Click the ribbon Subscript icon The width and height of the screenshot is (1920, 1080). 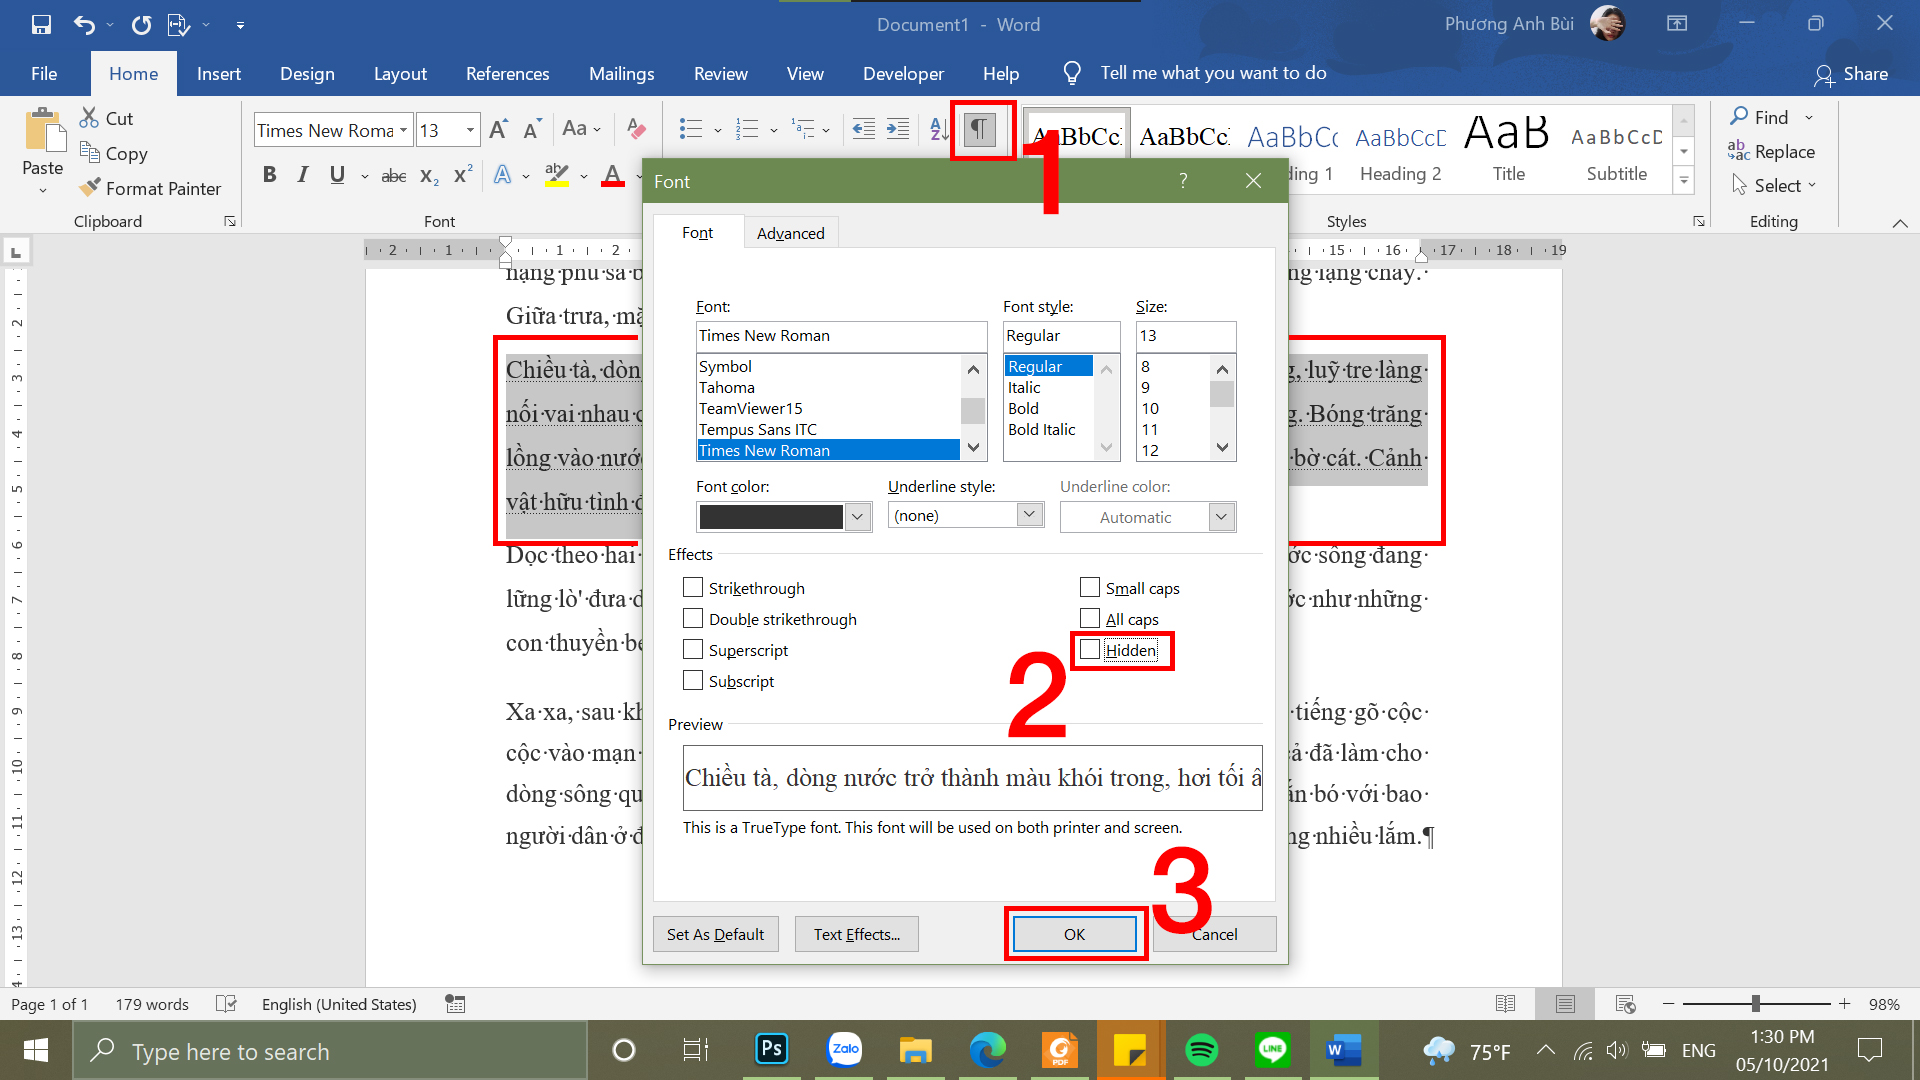[429, 175]
